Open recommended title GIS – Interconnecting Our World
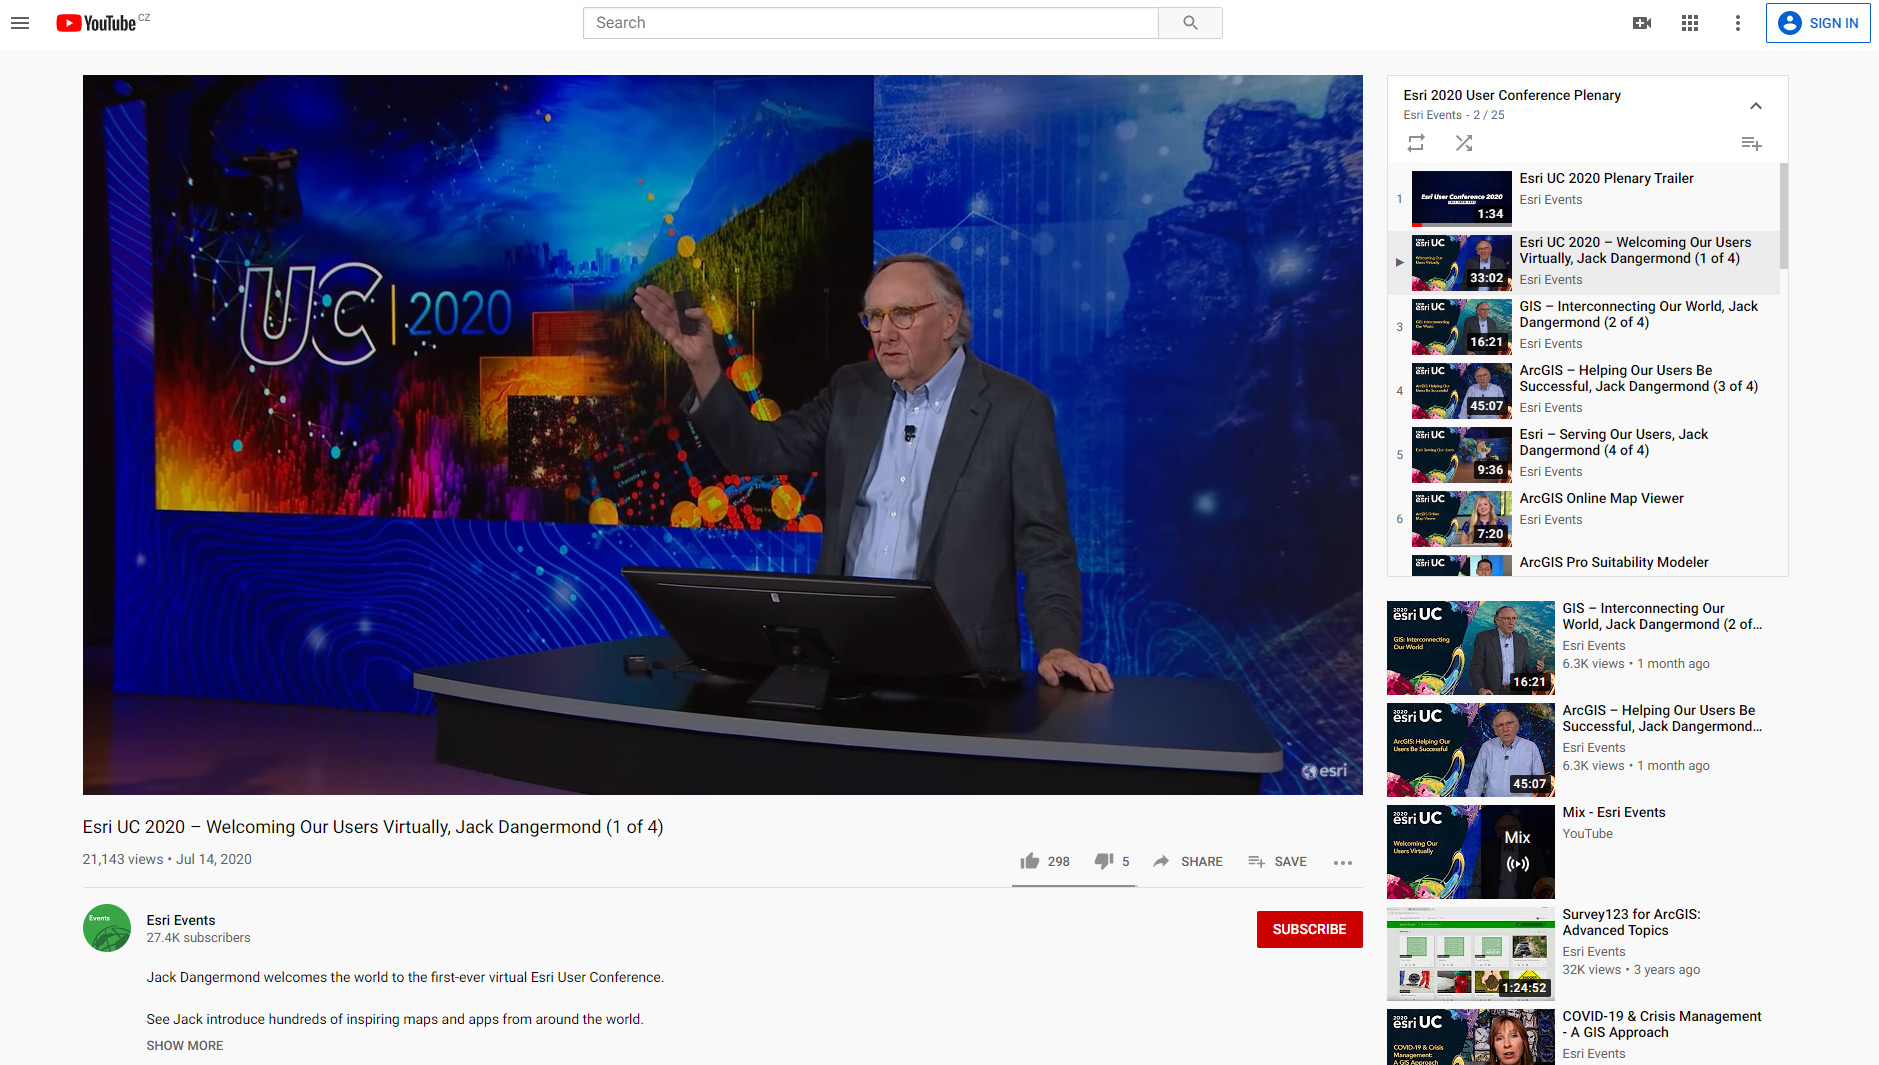This screenshot has width=1879, height=1065. tap(1662, 616)
